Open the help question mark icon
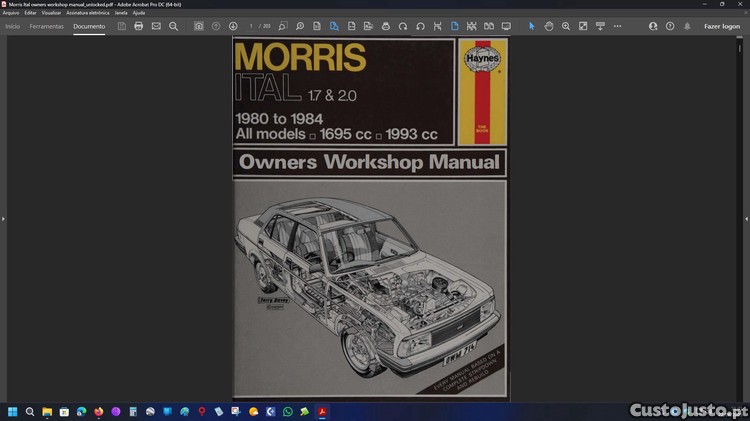The height and width of the screenshot is (421, 750). pyautogui.click(x=670, y=26)
